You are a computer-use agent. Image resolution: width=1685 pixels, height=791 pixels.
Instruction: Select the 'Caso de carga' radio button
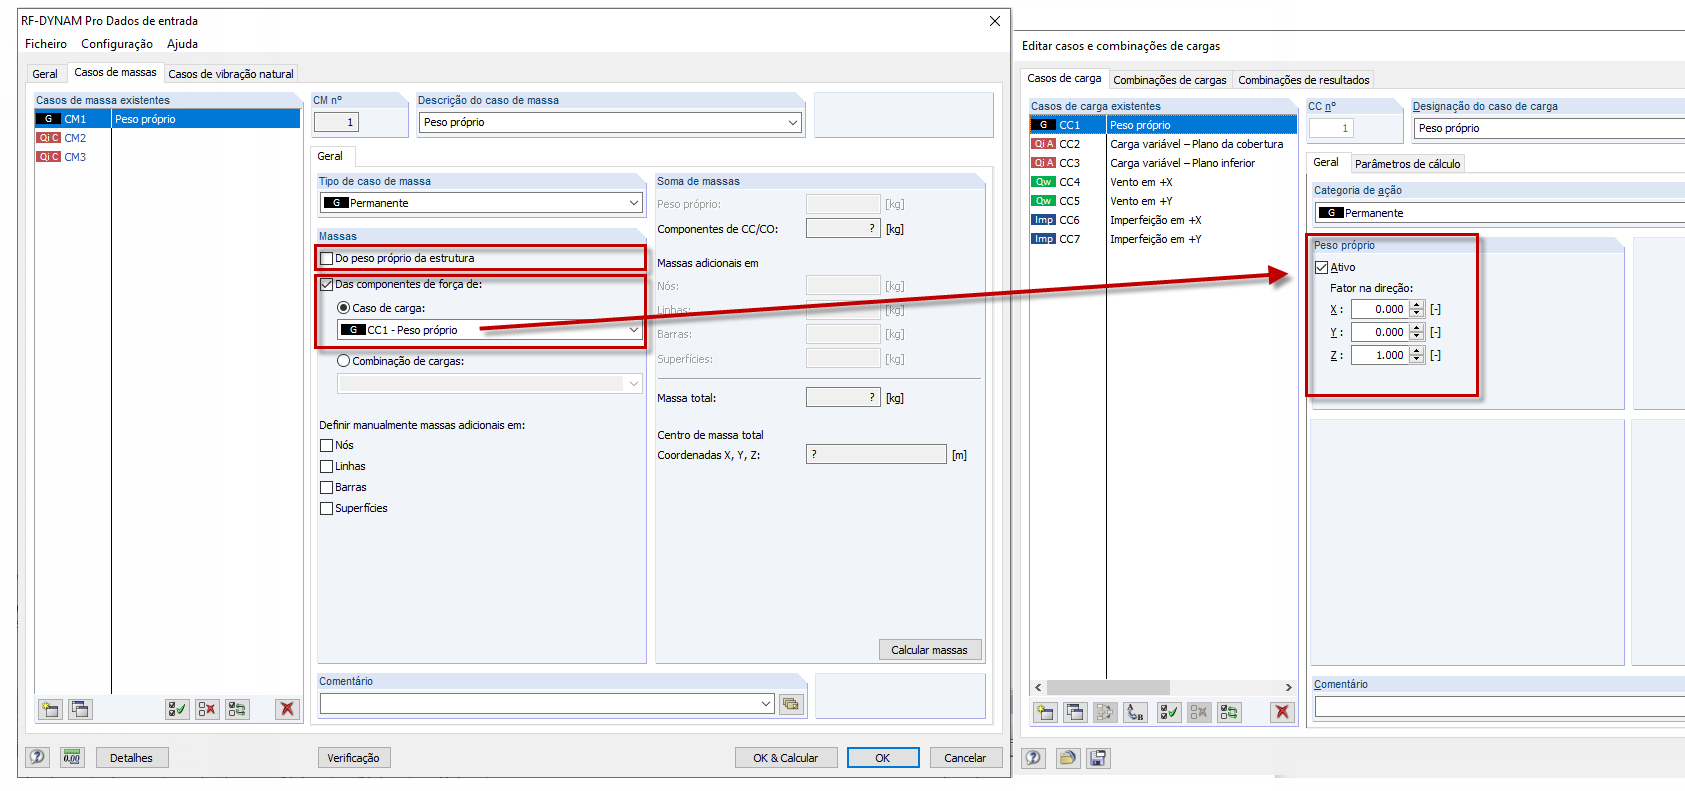(344, 308)
